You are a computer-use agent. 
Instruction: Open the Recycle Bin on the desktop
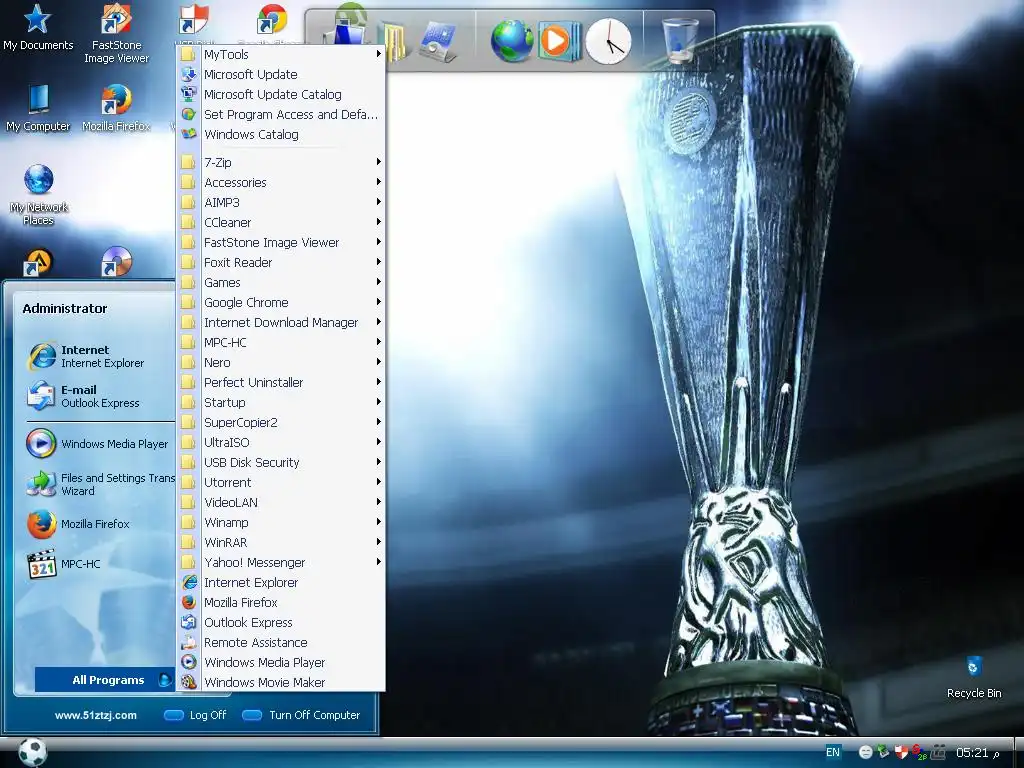[974, 678]
